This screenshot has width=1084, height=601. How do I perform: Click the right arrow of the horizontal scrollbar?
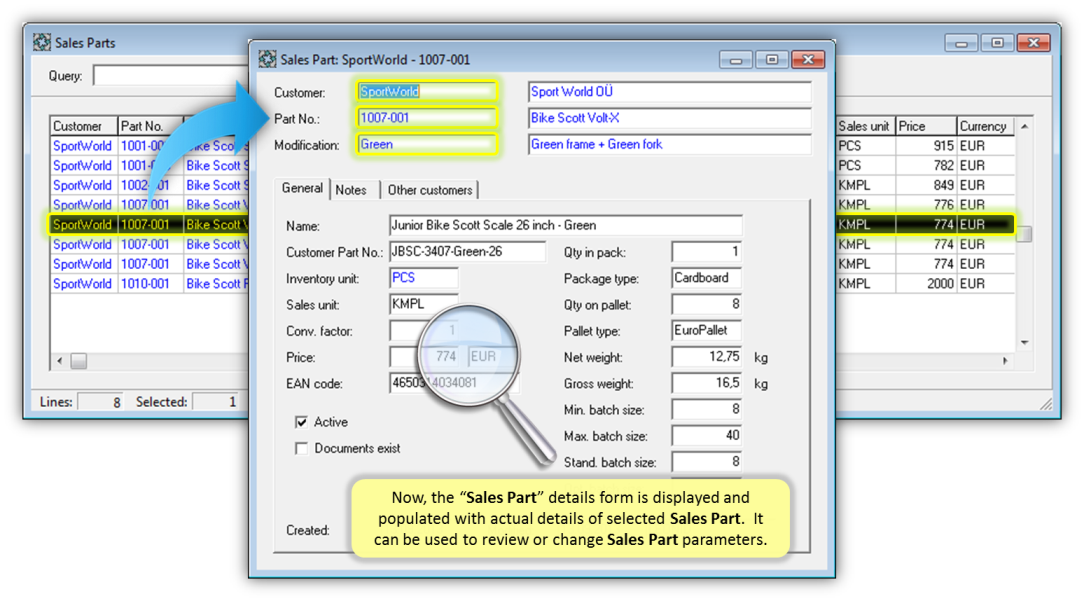(x=1005, y=360)
